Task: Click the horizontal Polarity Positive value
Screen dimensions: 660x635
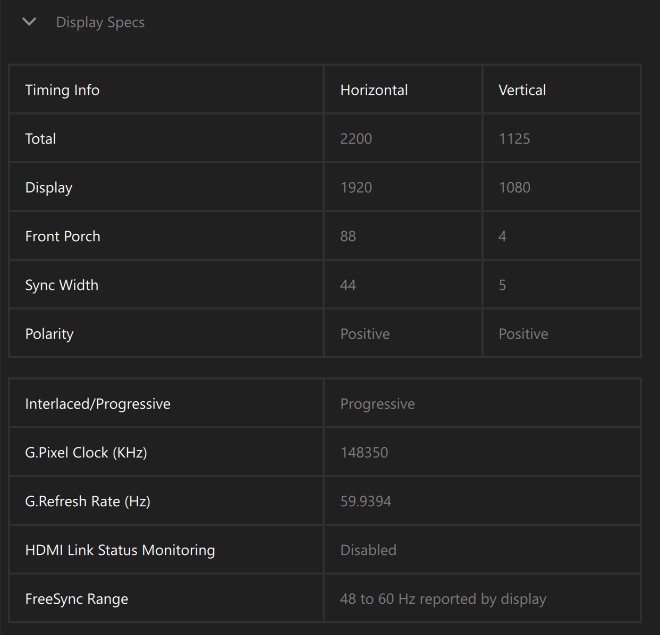Action: click(x=365, y=334)
